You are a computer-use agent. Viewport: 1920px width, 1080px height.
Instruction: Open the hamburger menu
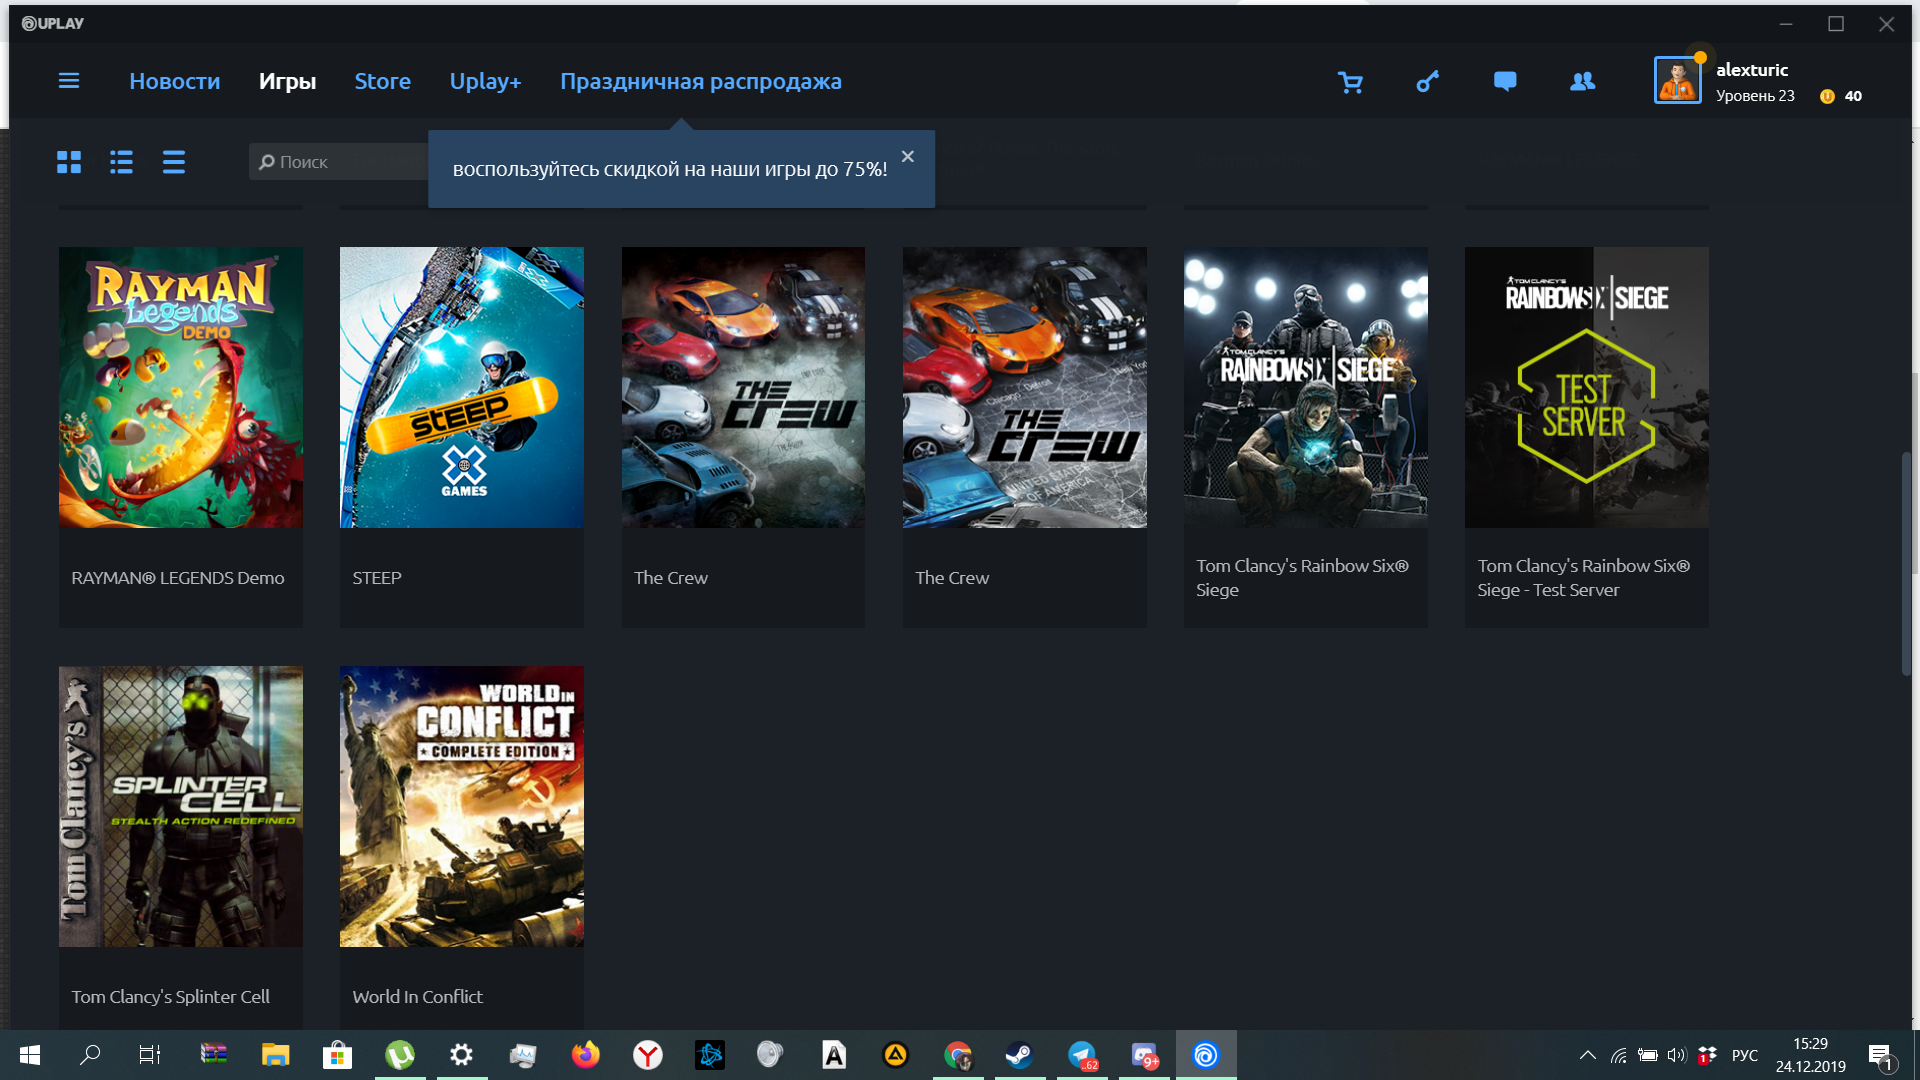click(x=69, y=81)
